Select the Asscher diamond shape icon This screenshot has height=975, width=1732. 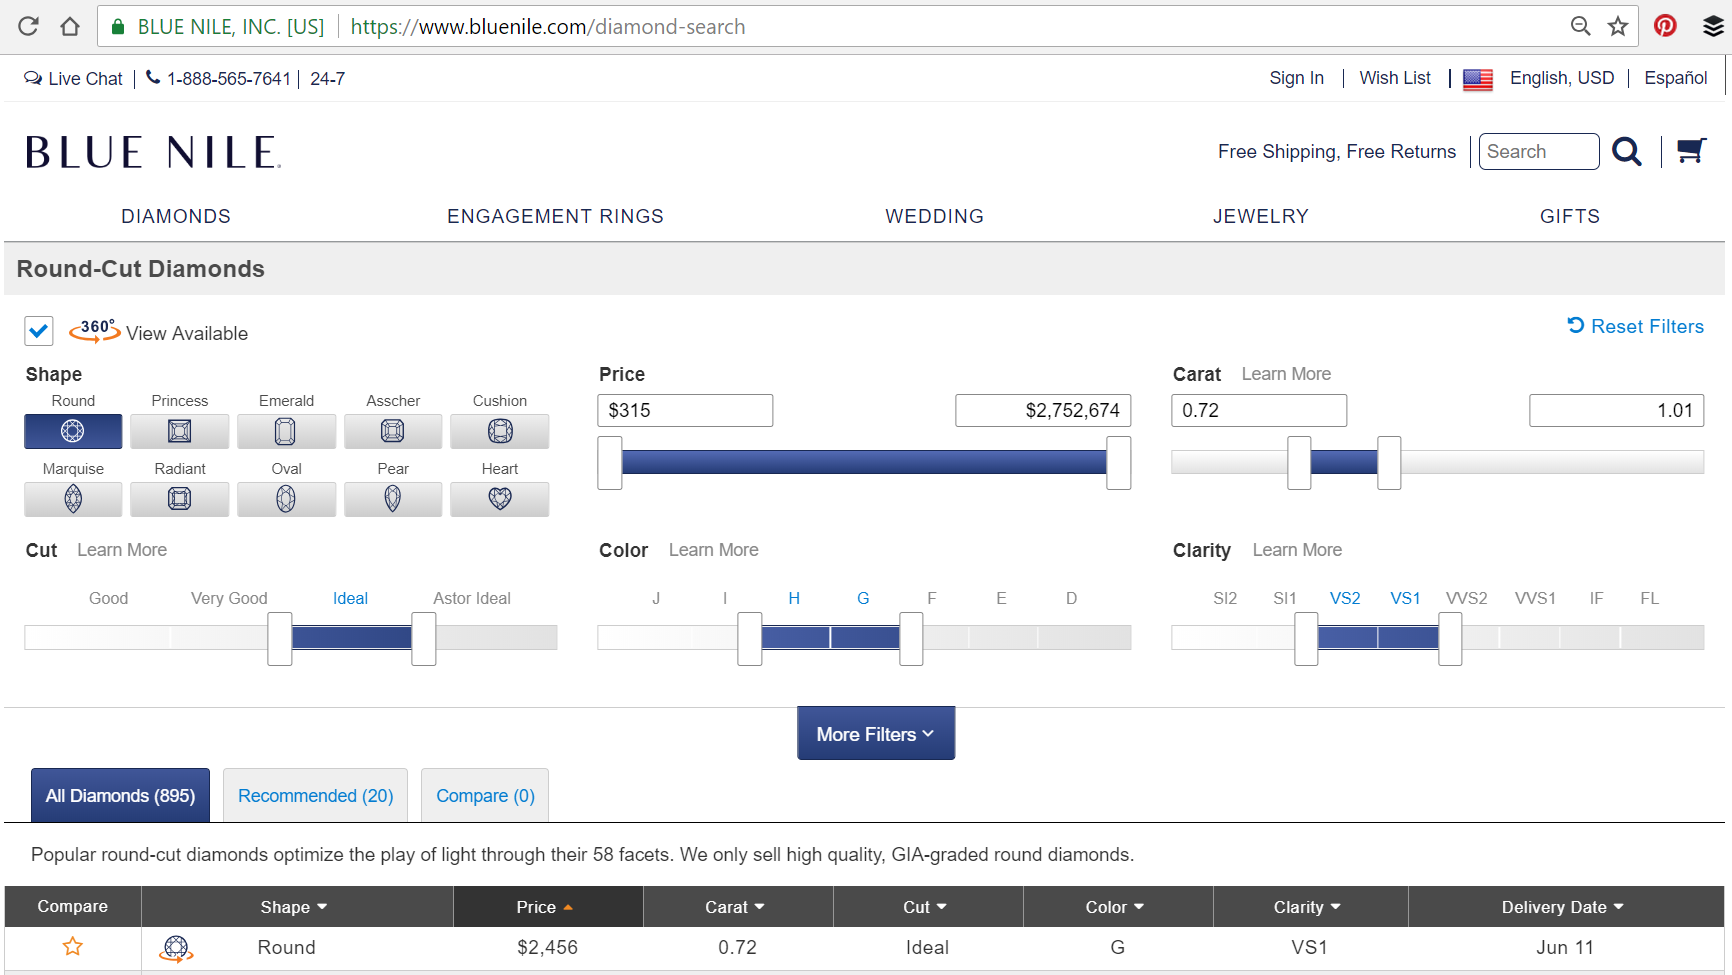tap(393, 431)
